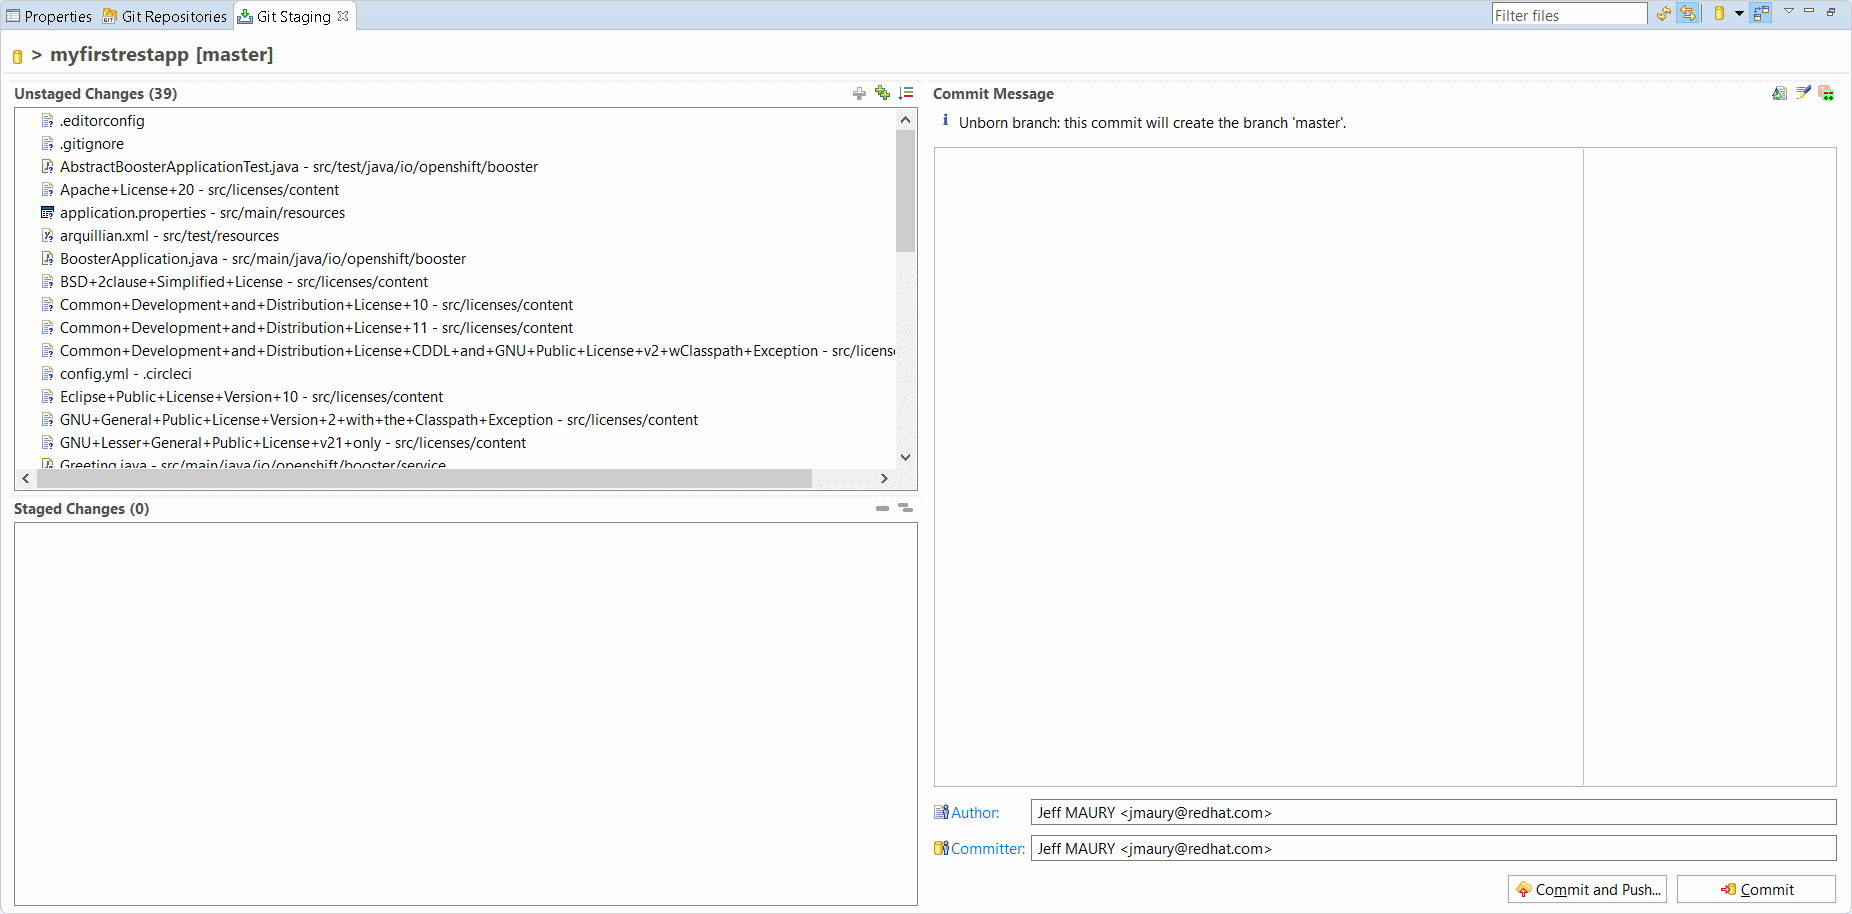Maximize the Git Staging view panel
The image size is (1852, 914).
(1831, 11)
